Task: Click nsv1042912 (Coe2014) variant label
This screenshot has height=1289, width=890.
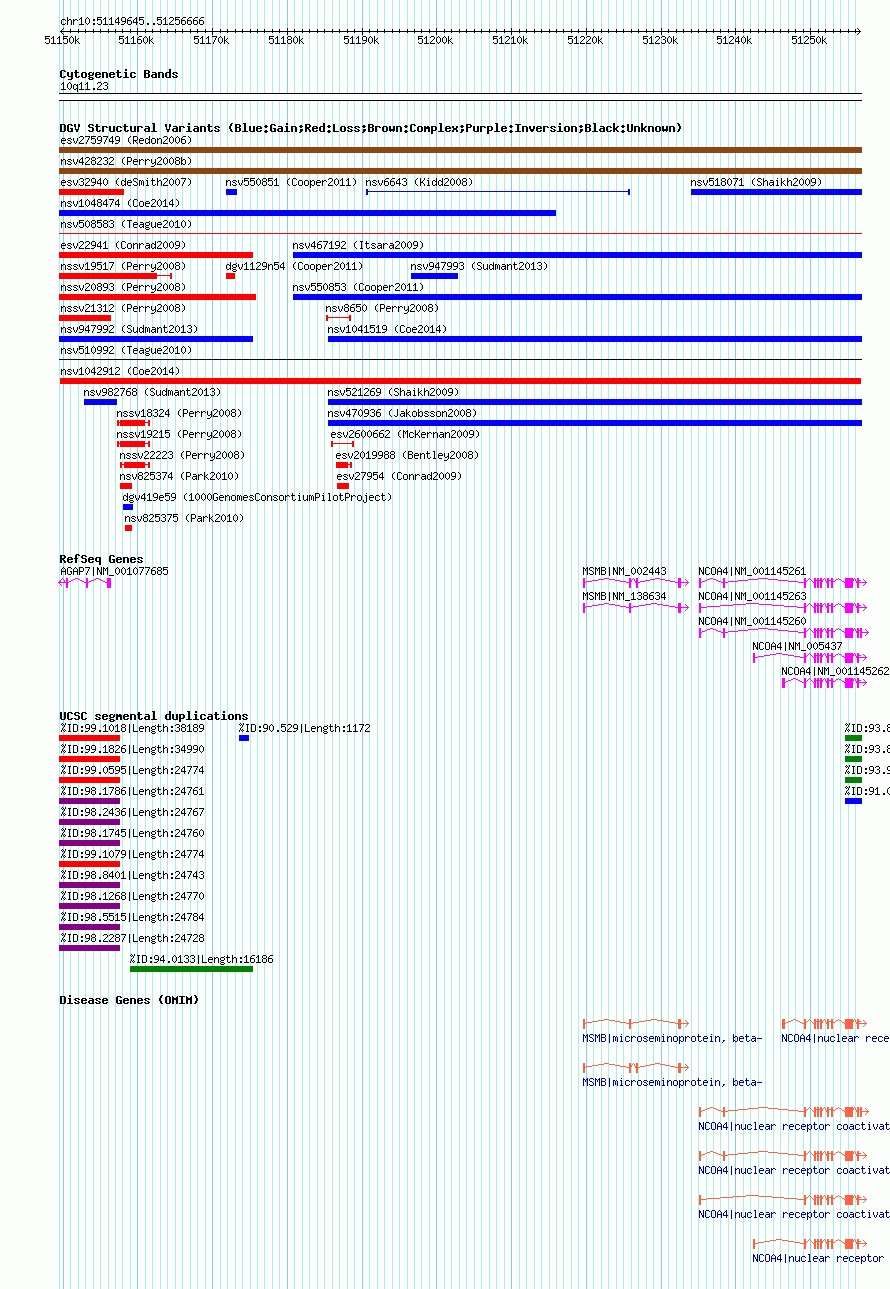Action: 120,371
